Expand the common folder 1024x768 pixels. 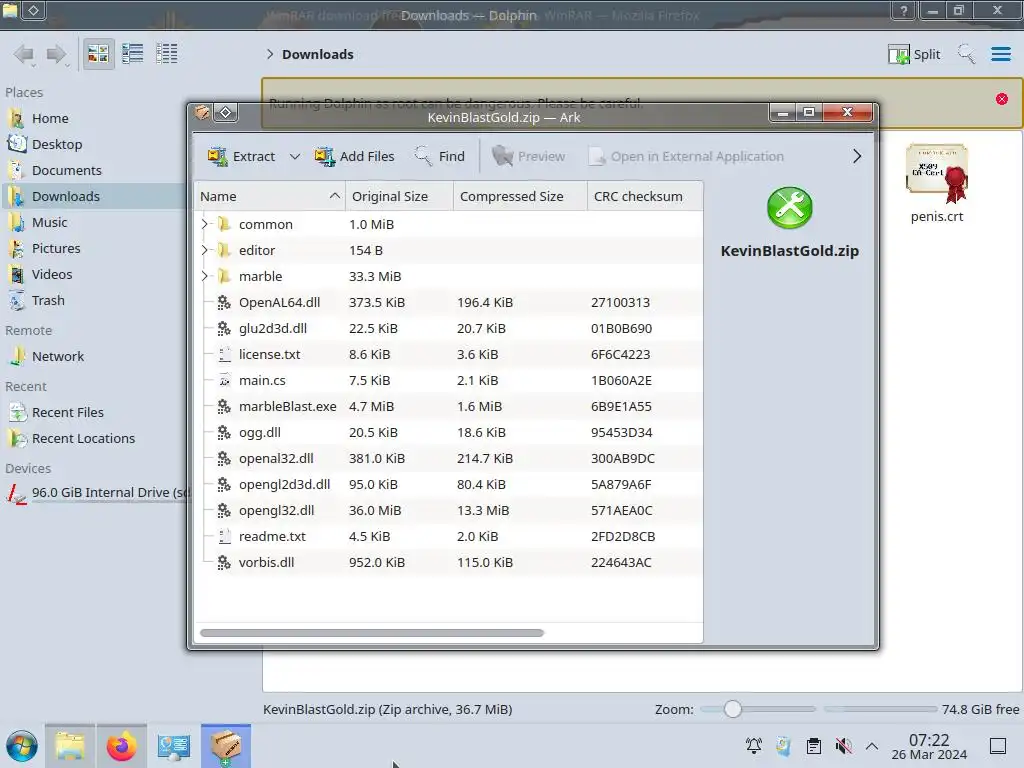click(204, 225)
